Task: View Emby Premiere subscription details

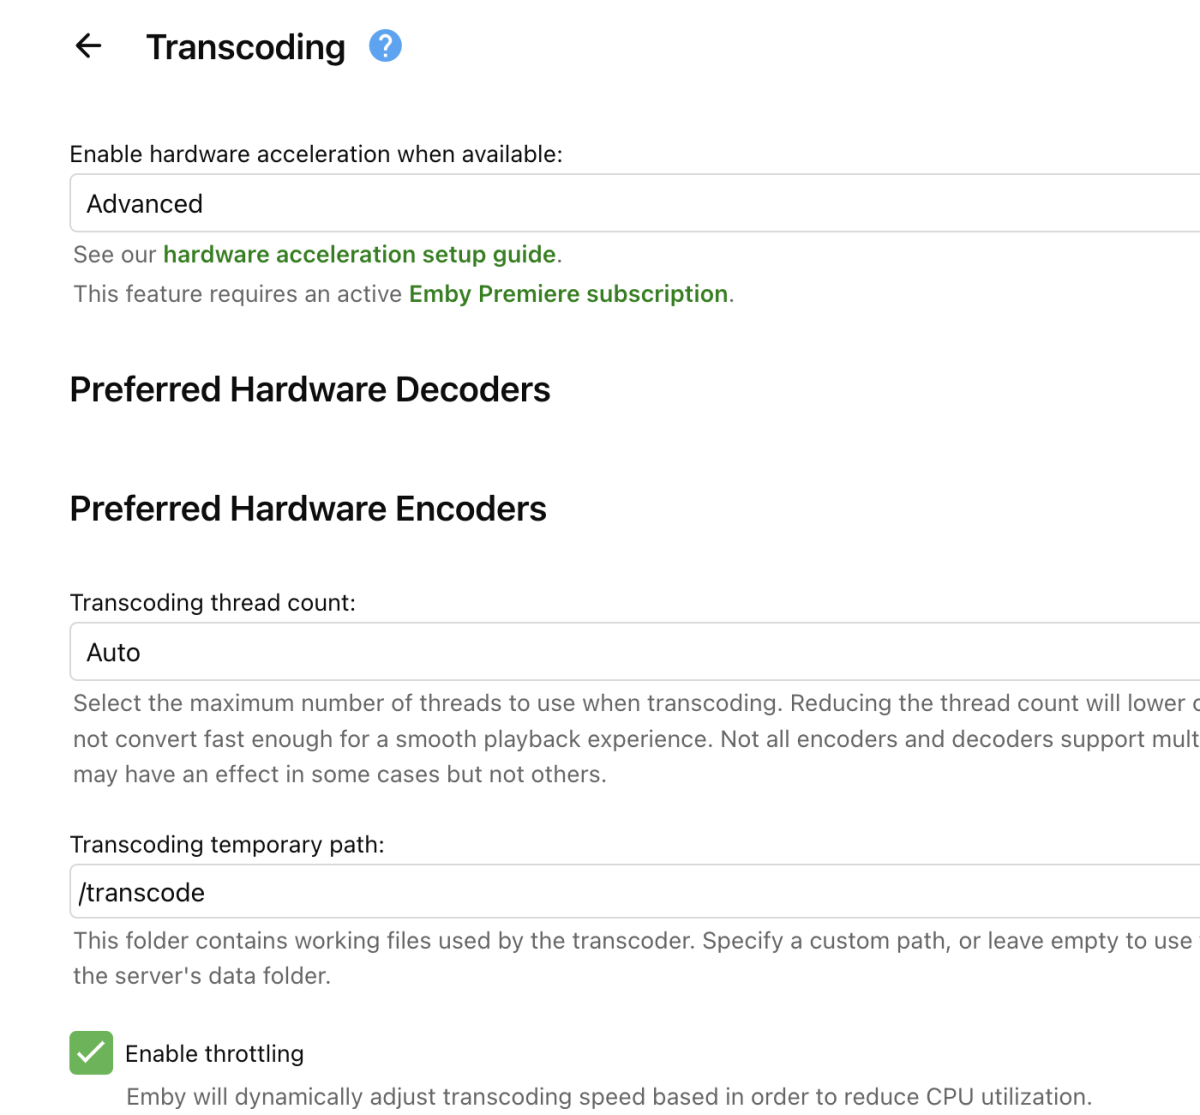Action: tap(568, 293)
